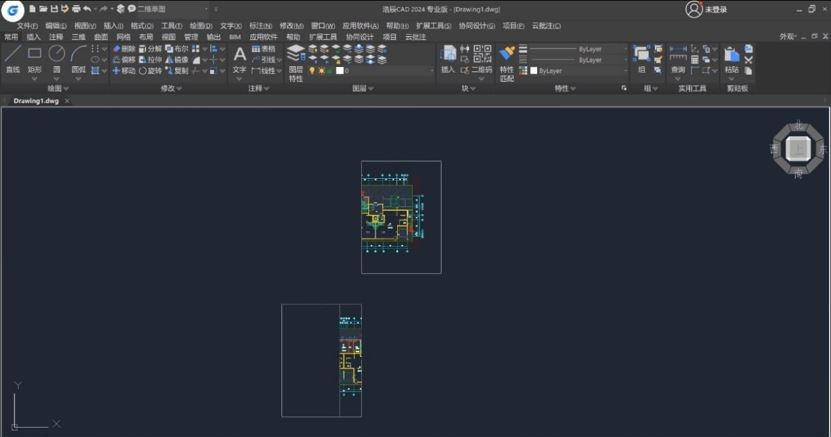
Task: Open the 标注(N) menu
Action: click(x=261, y=25)
